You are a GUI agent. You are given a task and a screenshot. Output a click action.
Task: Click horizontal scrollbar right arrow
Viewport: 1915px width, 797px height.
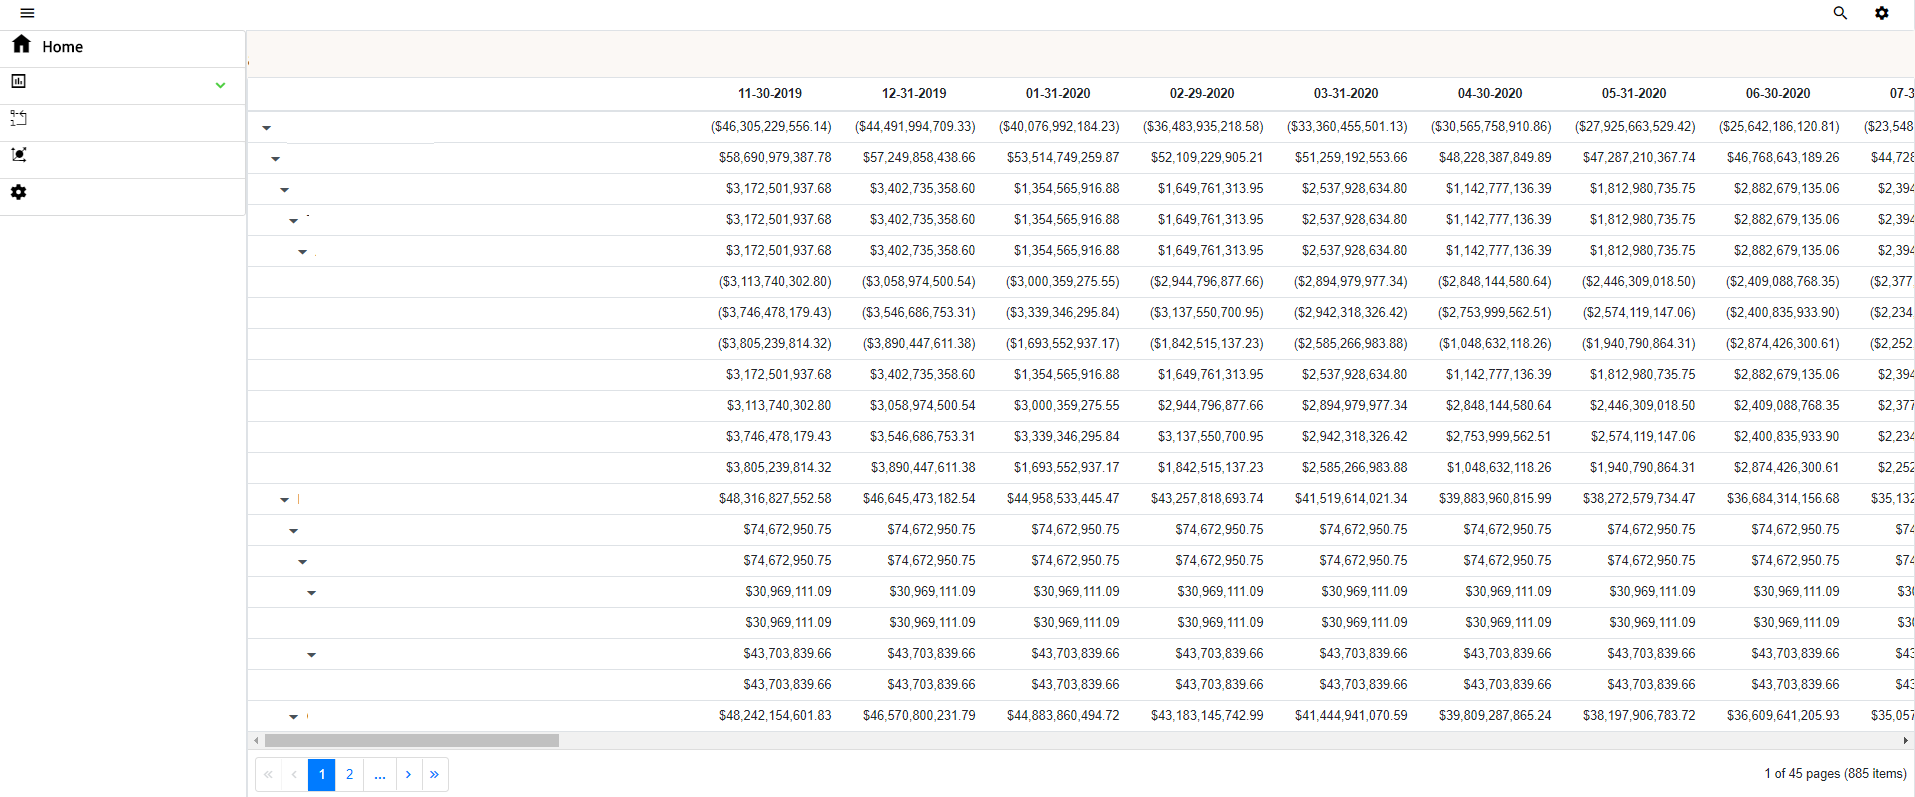tap(1905, 741)
